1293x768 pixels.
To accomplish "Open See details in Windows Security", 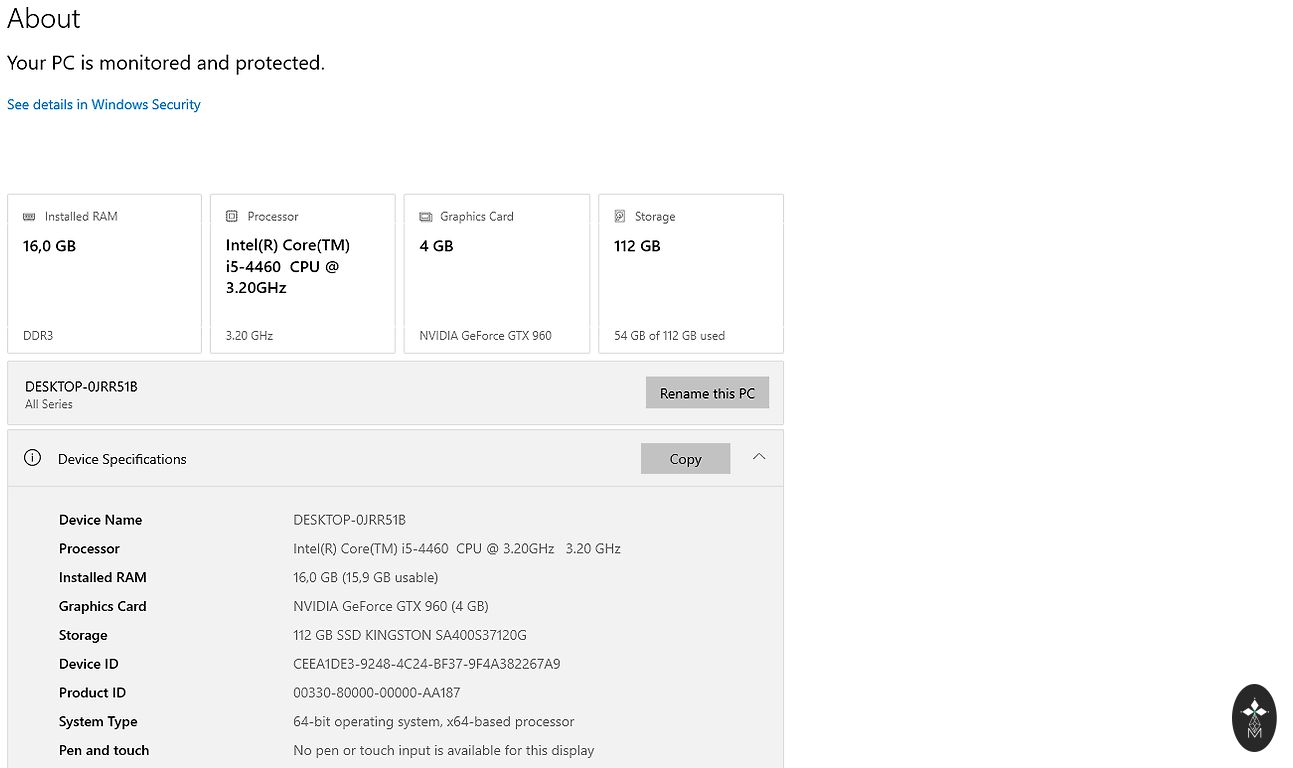I will pyautogui.click(x=104, y=104).
